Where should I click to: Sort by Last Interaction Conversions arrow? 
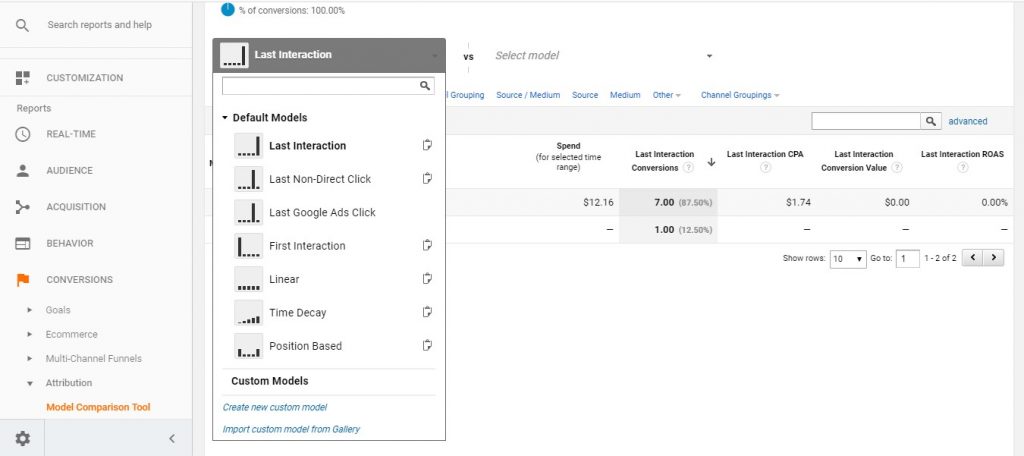[711, 162]
